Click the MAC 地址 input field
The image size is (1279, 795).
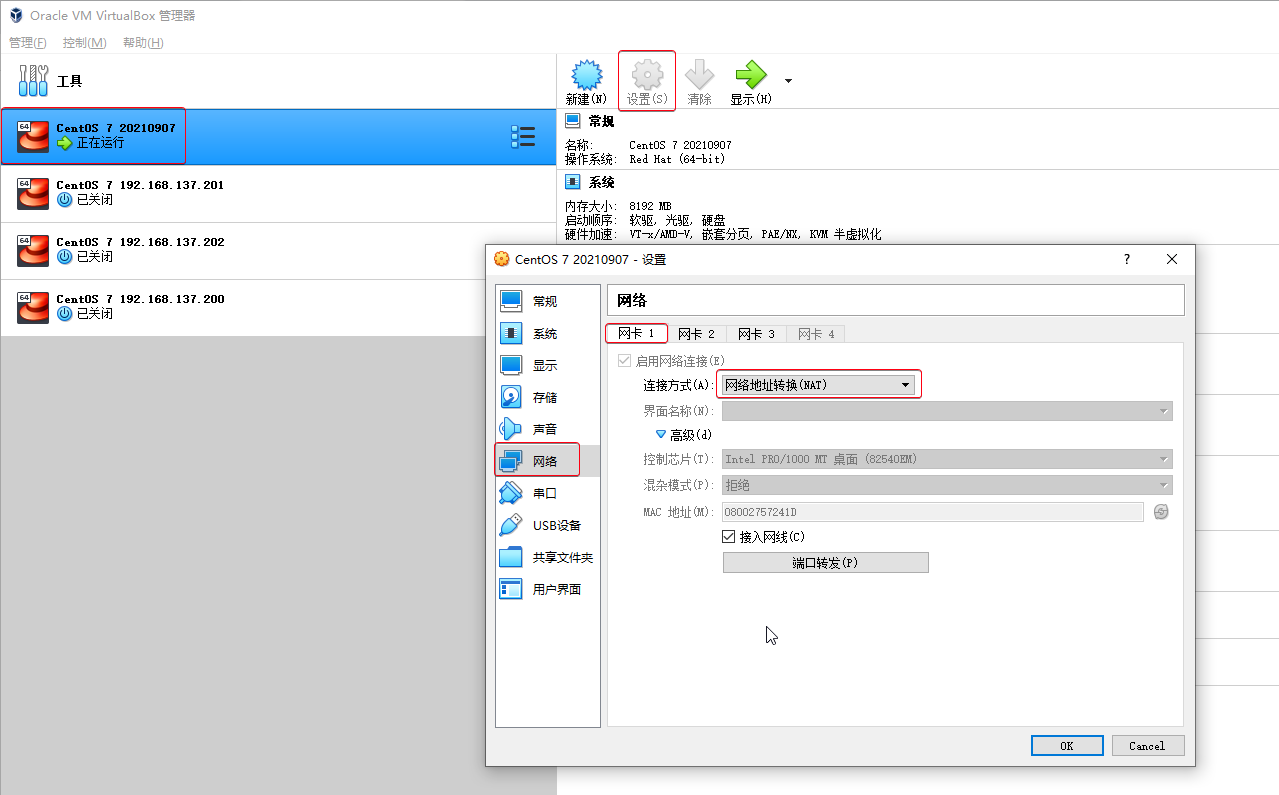click(x=933, y=512)
